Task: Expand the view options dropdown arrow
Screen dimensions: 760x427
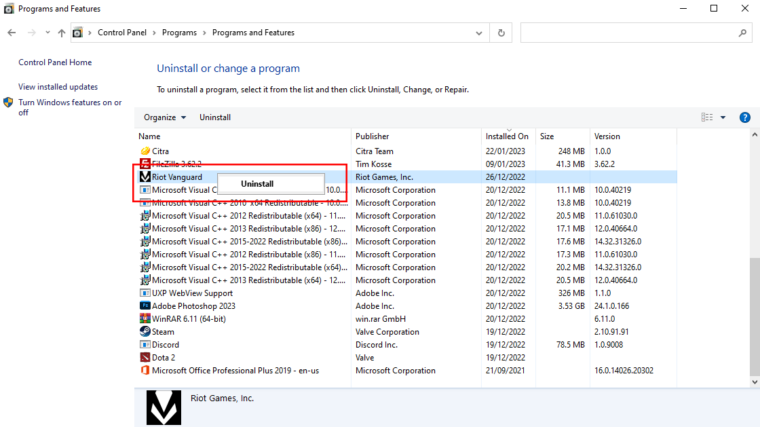Action: pyautogui.click(x=723, y=117)
